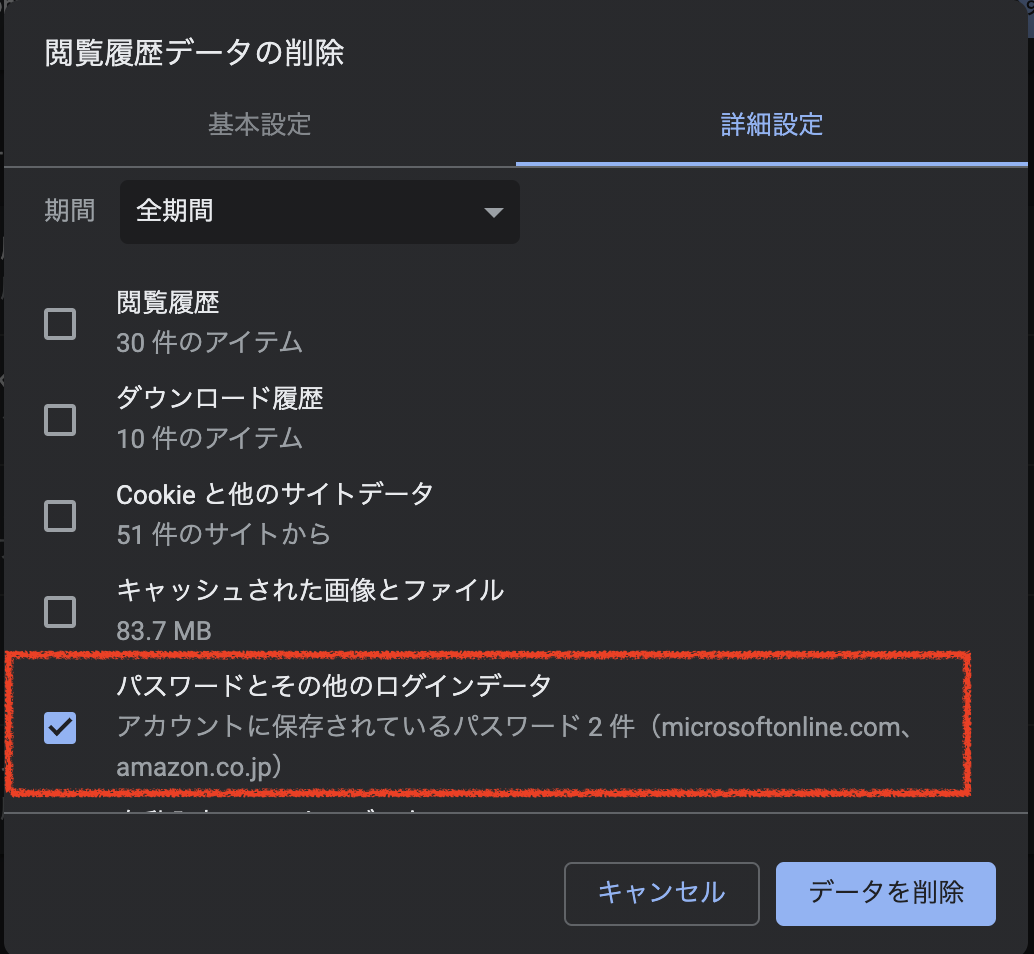Open the 期間 time range dropdown
Viewport: 1034px width, 954px height.
click(x=318, y=212)
